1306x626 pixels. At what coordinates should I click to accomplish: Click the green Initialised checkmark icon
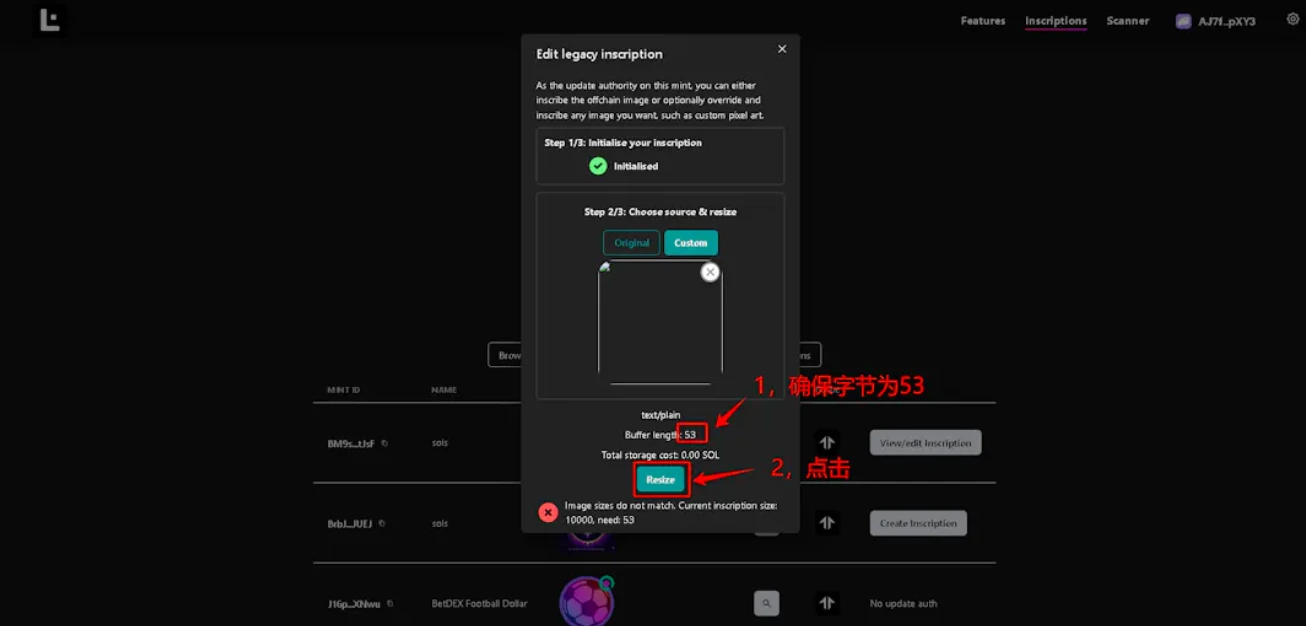(598, 166)
